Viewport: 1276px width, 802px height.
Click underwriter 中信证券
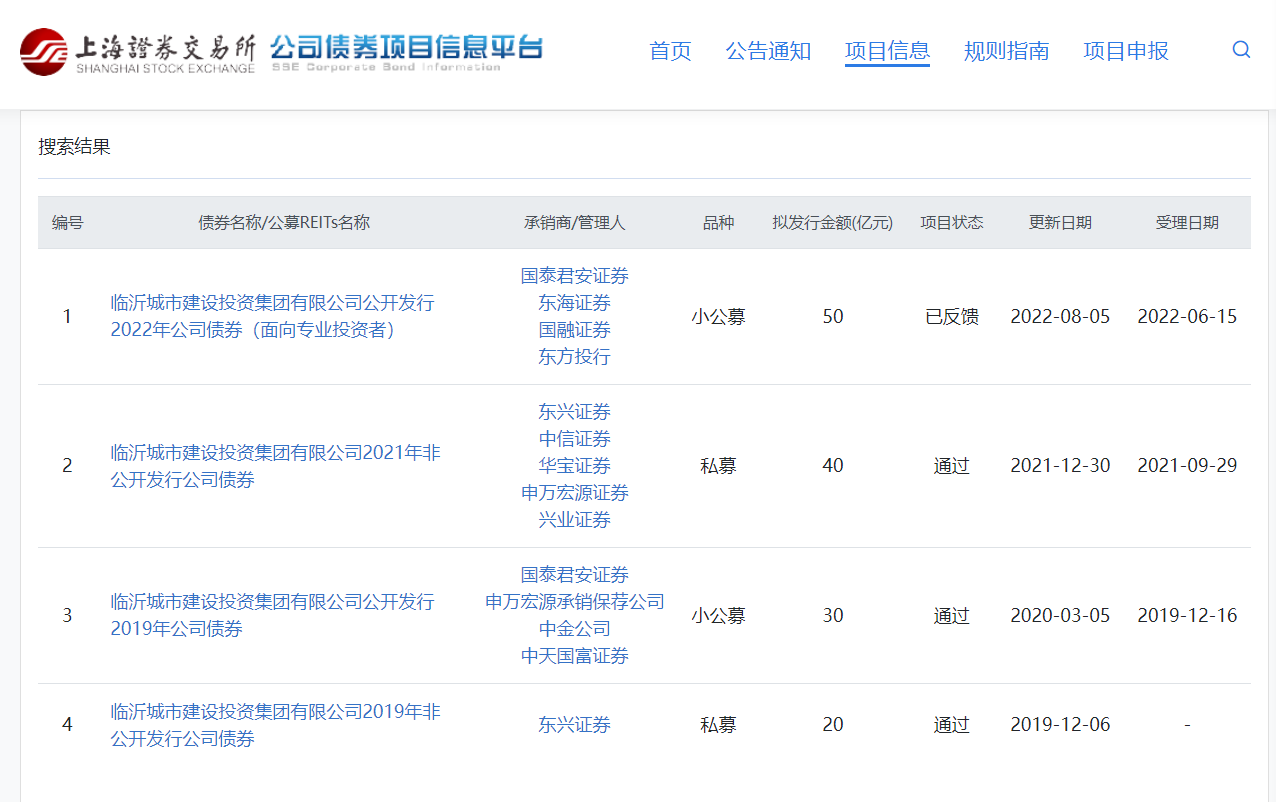[x=574, y=439]
